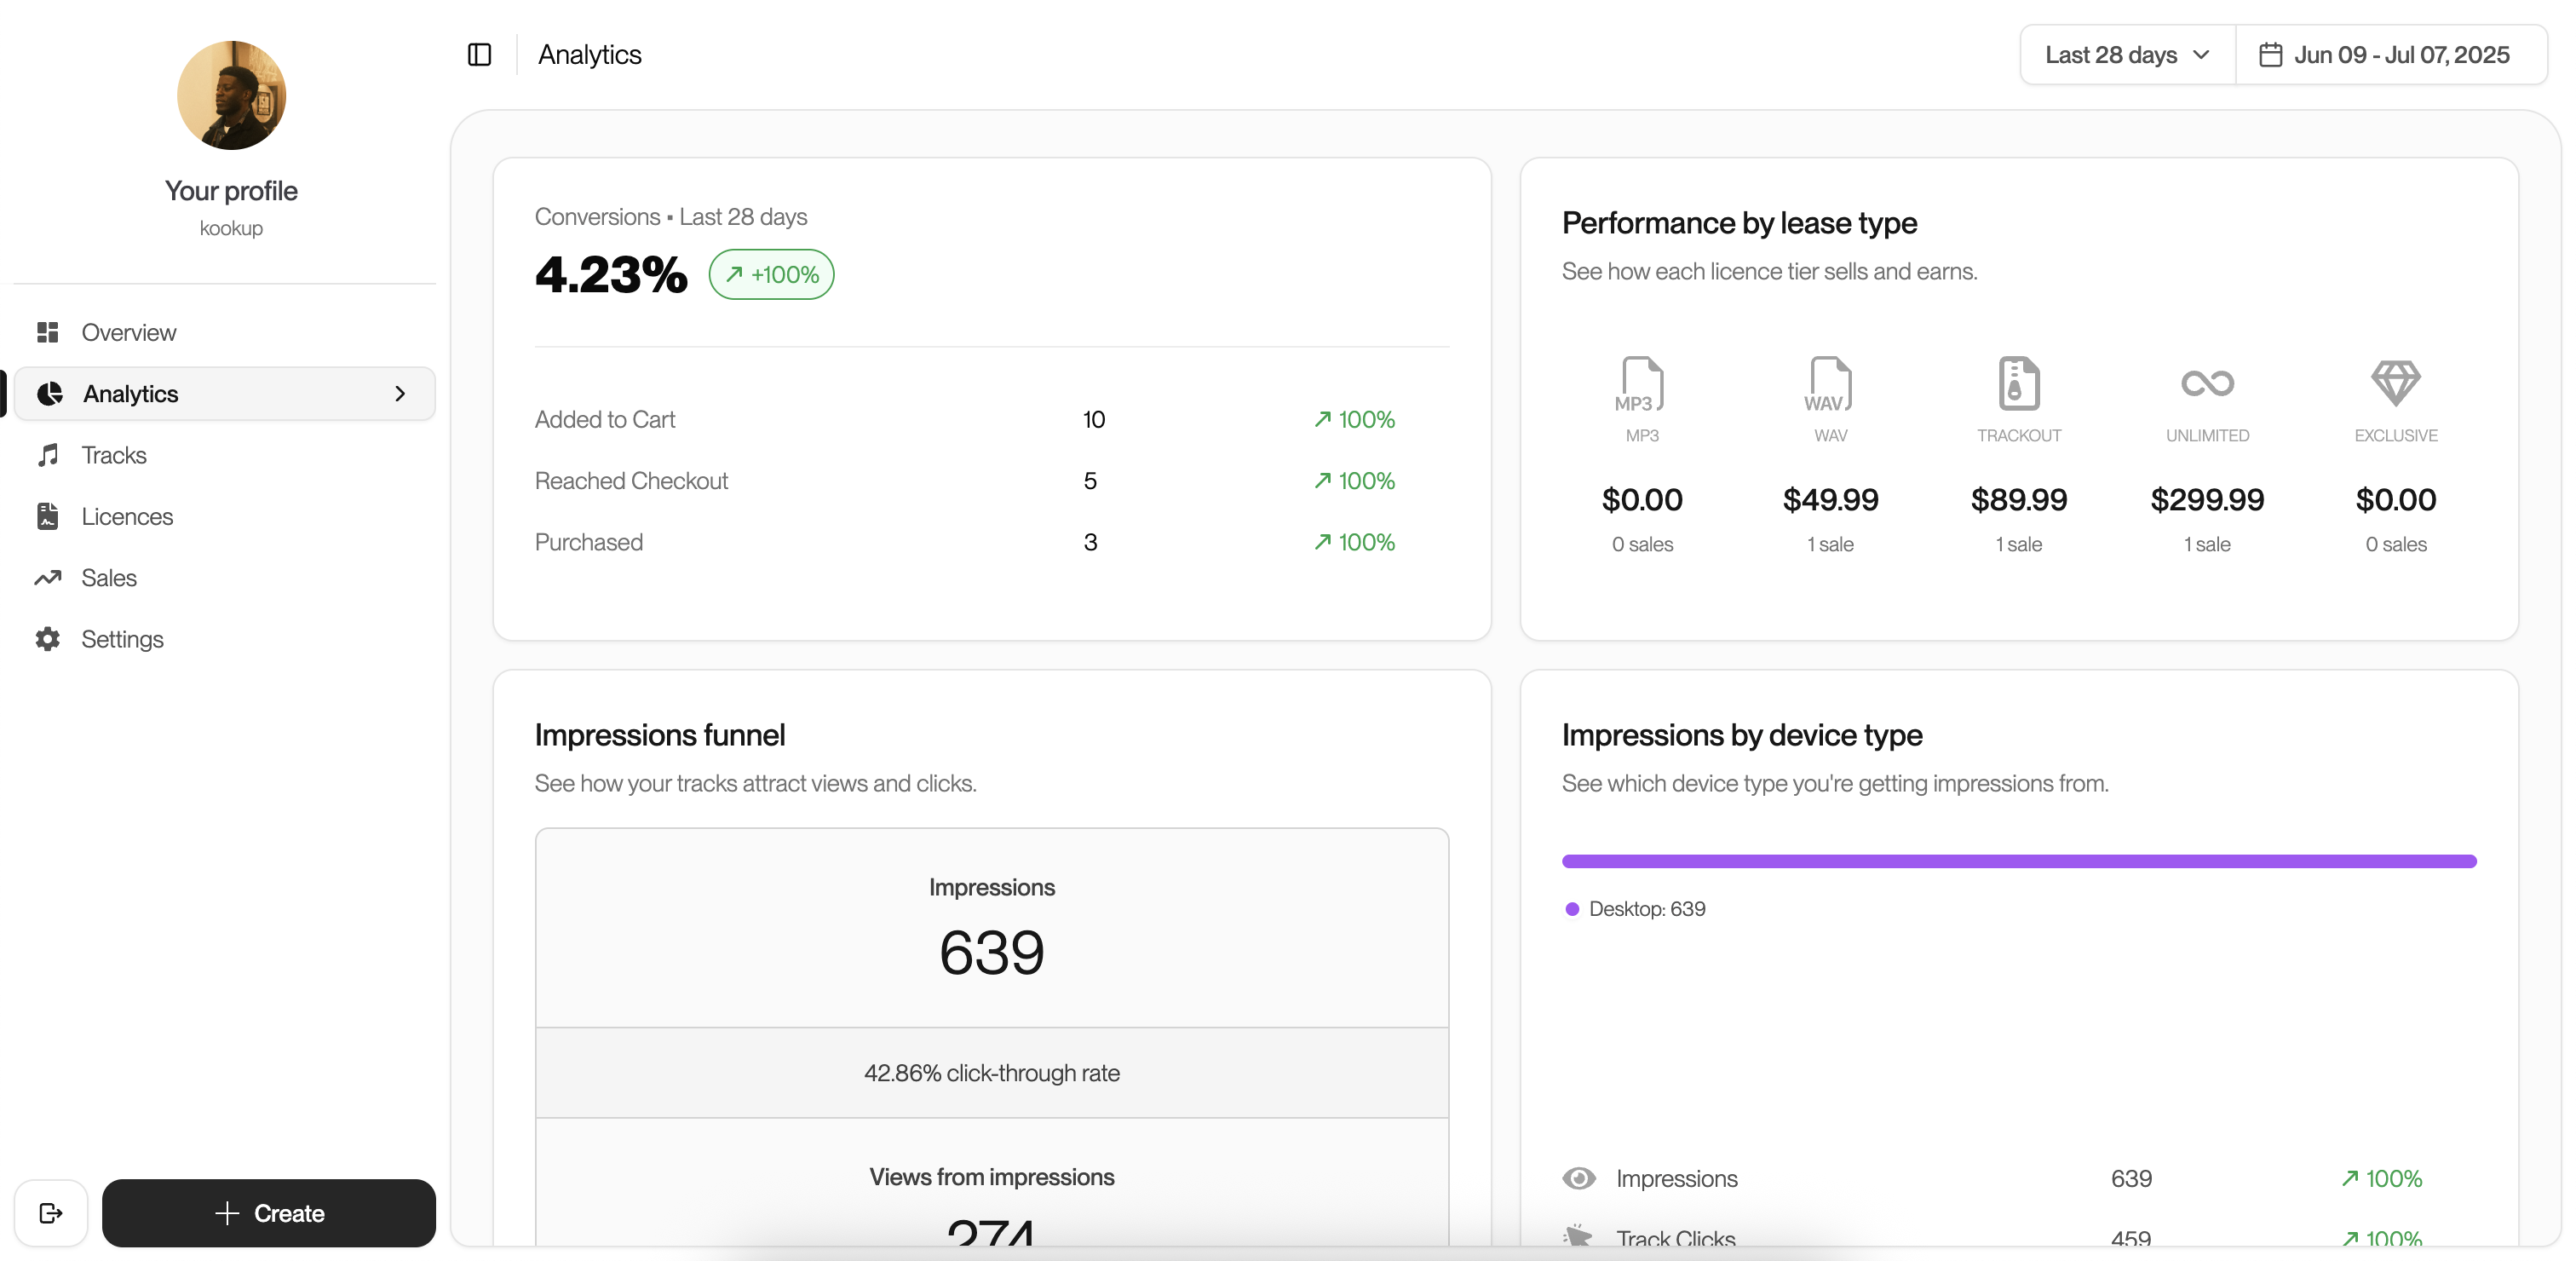Image resolution: width=2576 pixels, height=1261 pixels.
Task: Click the Unlimited infinity icon
Action: [2207, 383]
